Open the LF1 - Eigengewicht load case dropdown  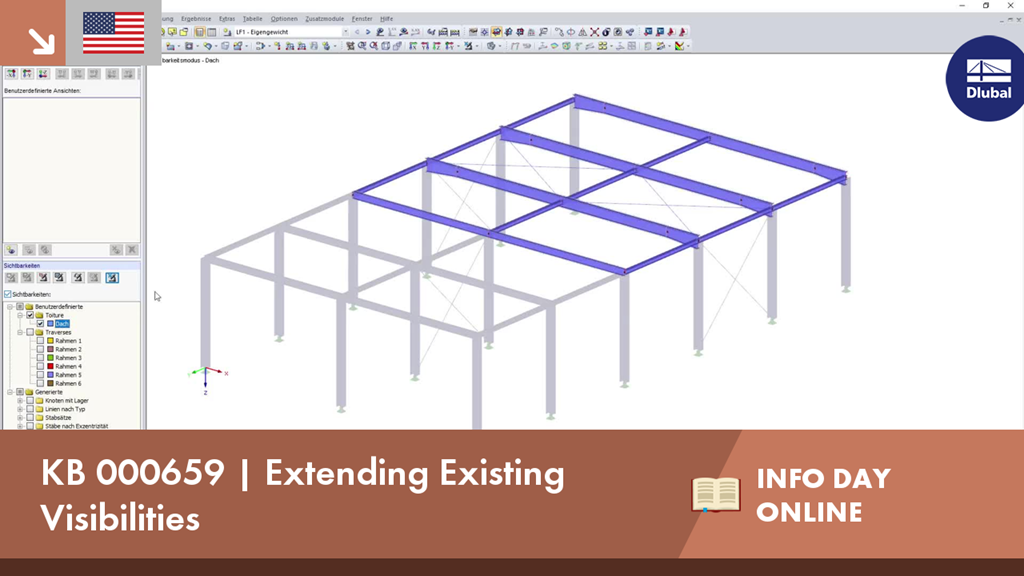coord(345,32)
